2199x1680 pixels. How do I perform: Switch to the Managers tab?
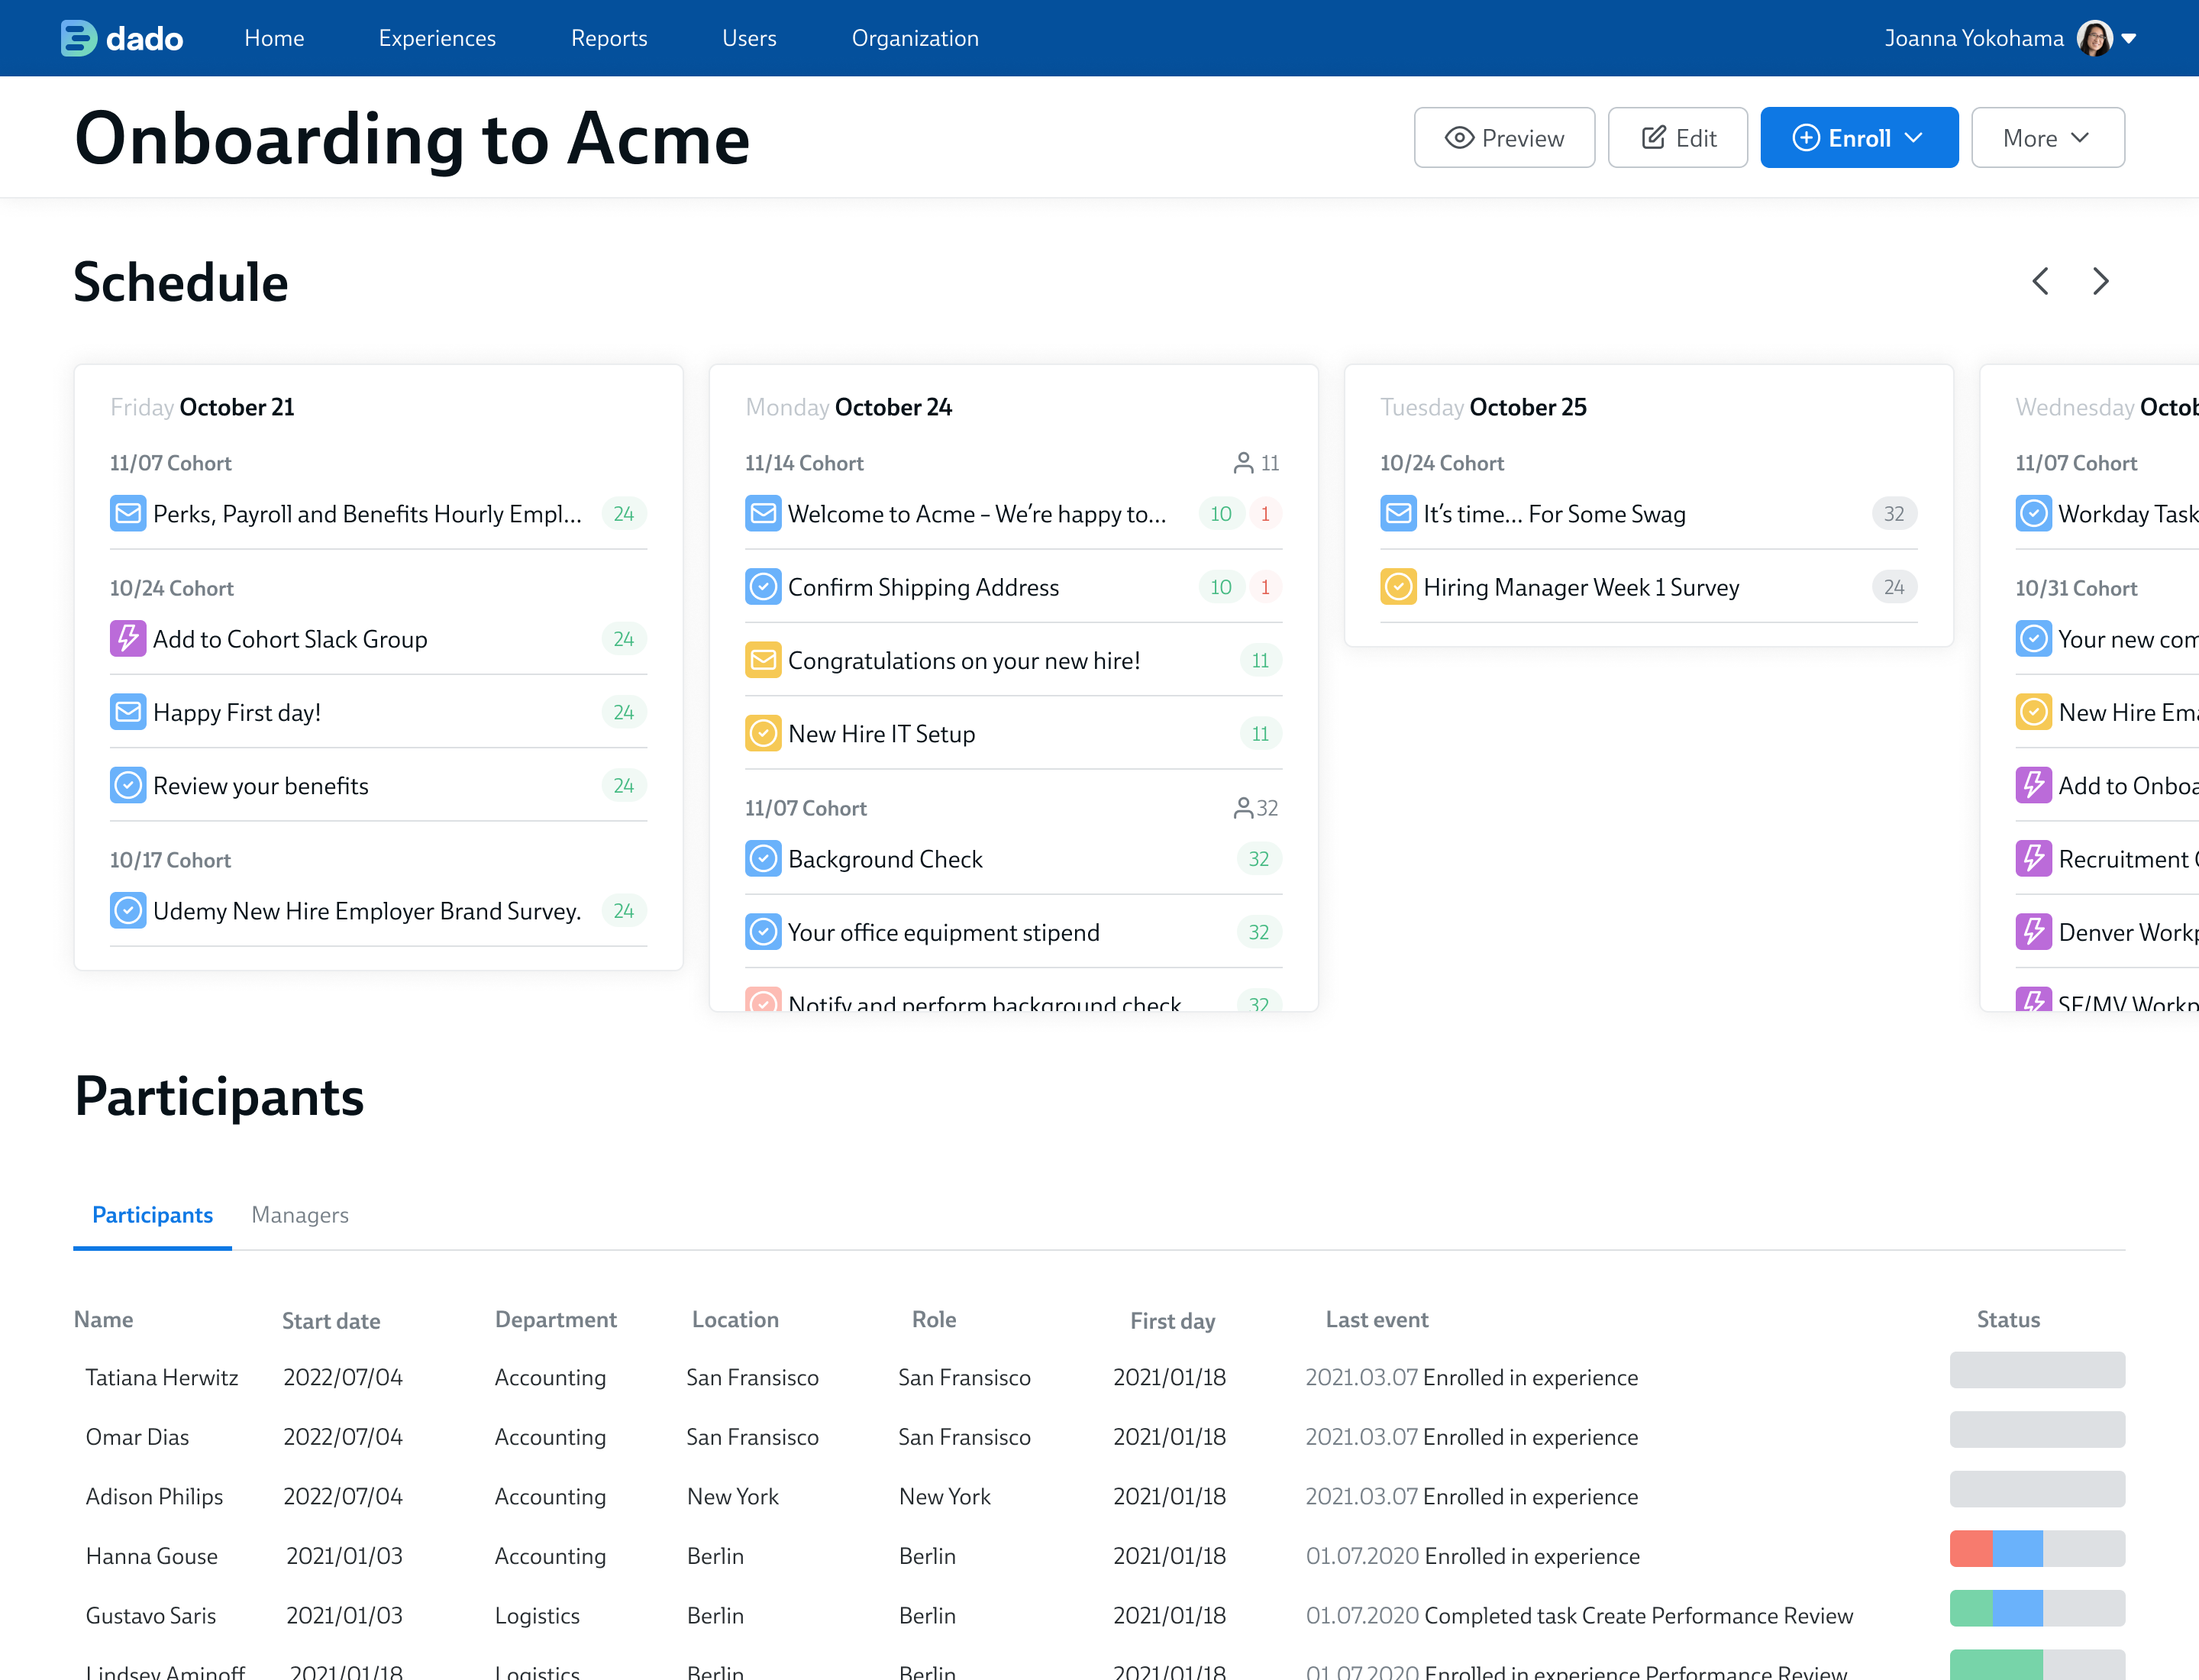pos(300,1215)
